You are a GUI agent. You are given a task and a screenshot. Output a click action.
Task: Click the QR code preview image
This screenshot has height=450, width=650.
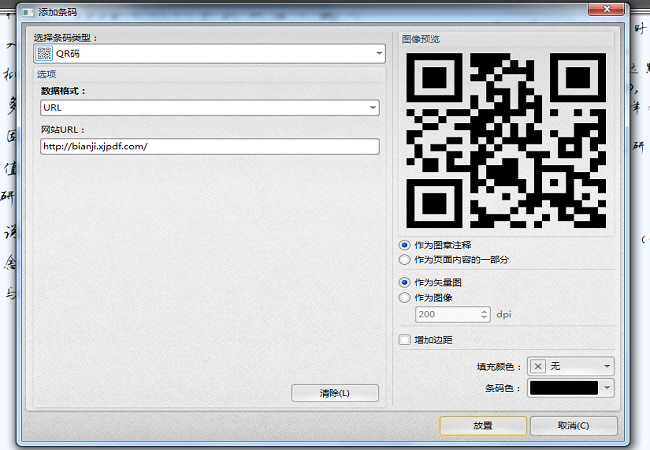tap(506, 140)
